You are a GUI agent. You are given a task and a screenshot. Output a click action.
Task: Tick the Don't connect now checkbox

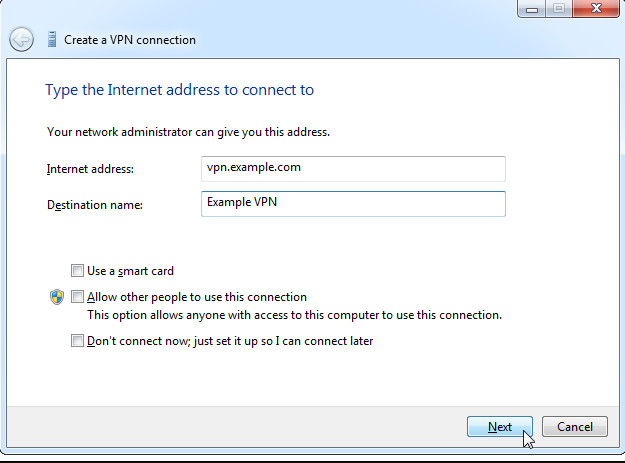(x=78, y=341)
